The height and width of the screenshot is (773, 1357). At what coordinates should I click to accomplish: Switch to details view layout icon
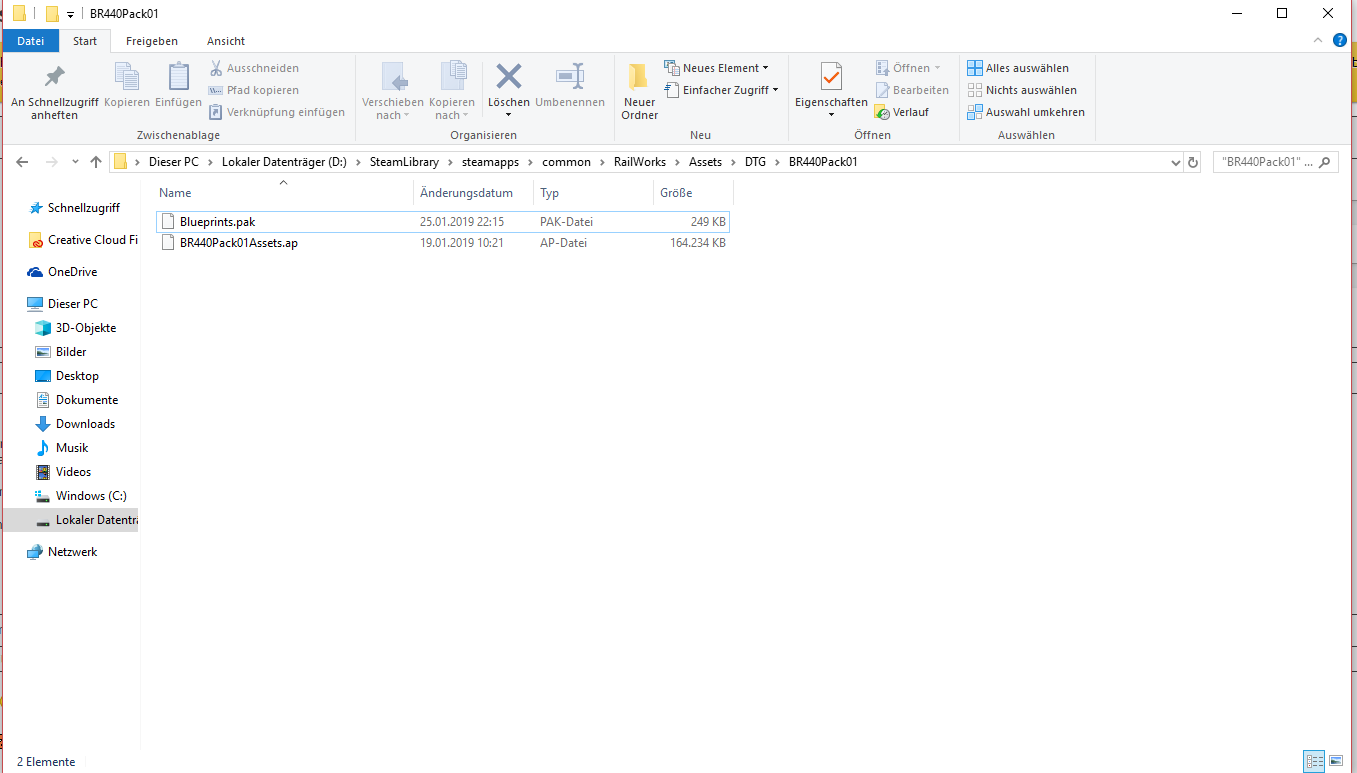(x=1314, y=761)
